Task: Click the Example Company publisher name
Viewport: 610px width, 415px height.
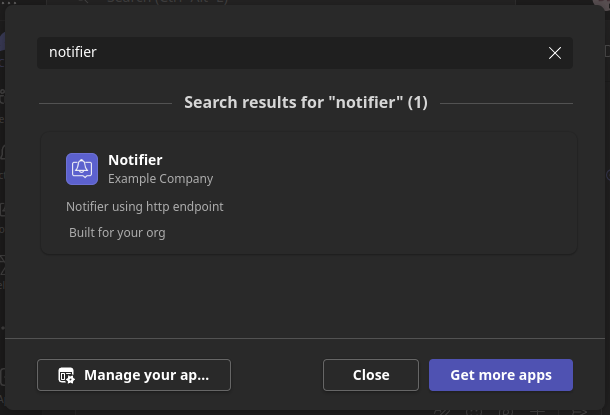Action: tap(160, 179)
